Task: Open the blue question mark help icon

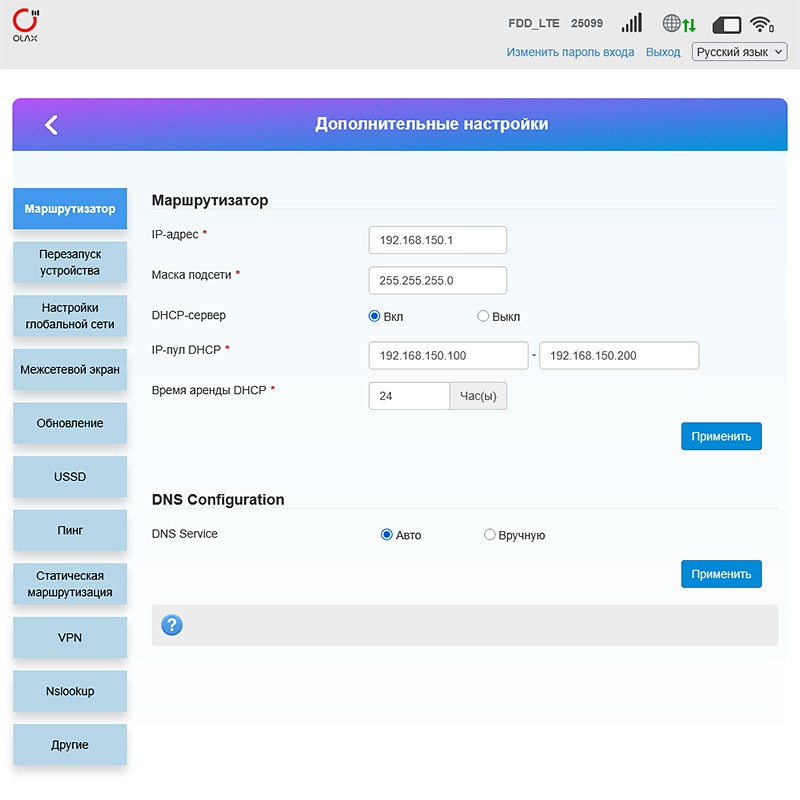Action: pos(172,625)
